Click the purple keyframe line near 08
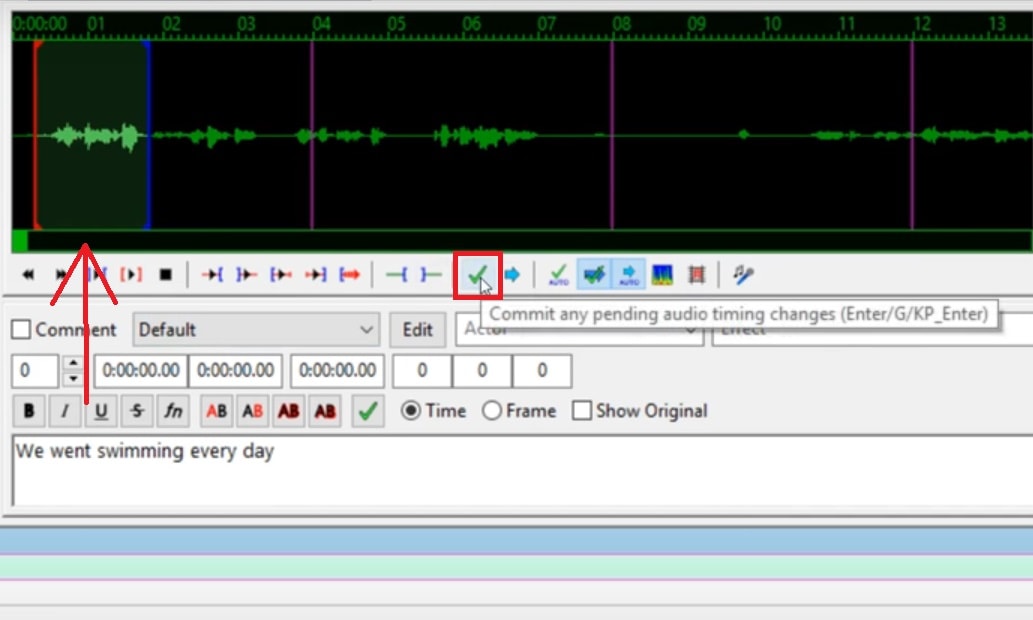 coord(612,135)
